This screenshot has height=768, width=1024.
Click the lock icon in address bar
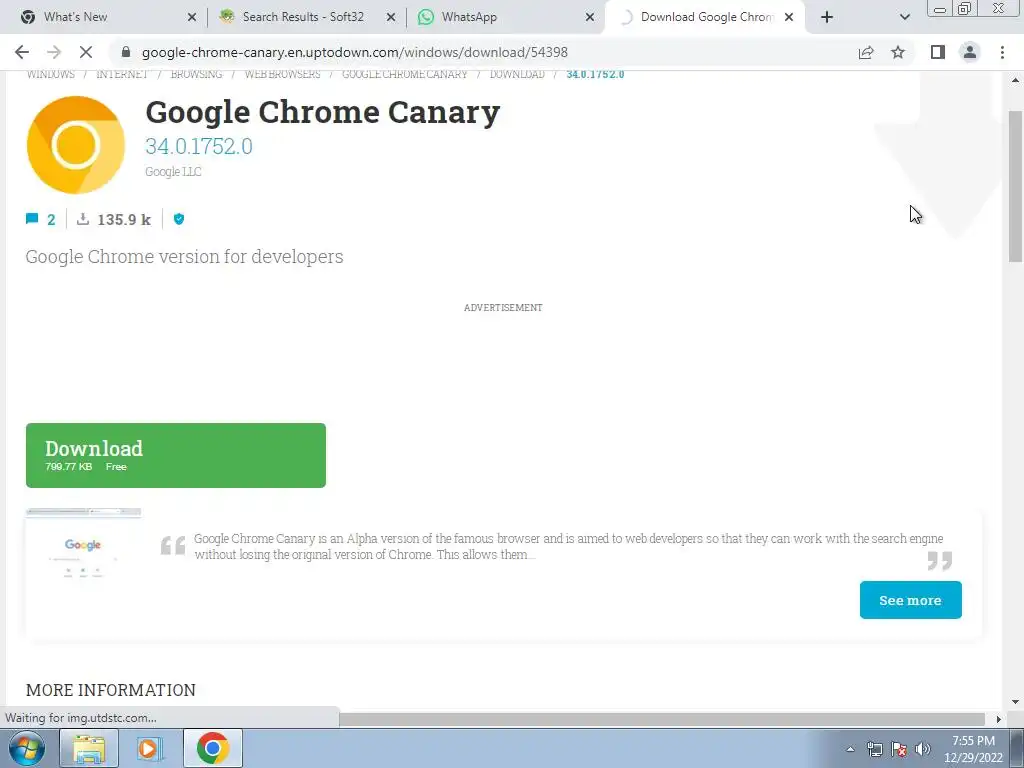pos(126,52)
